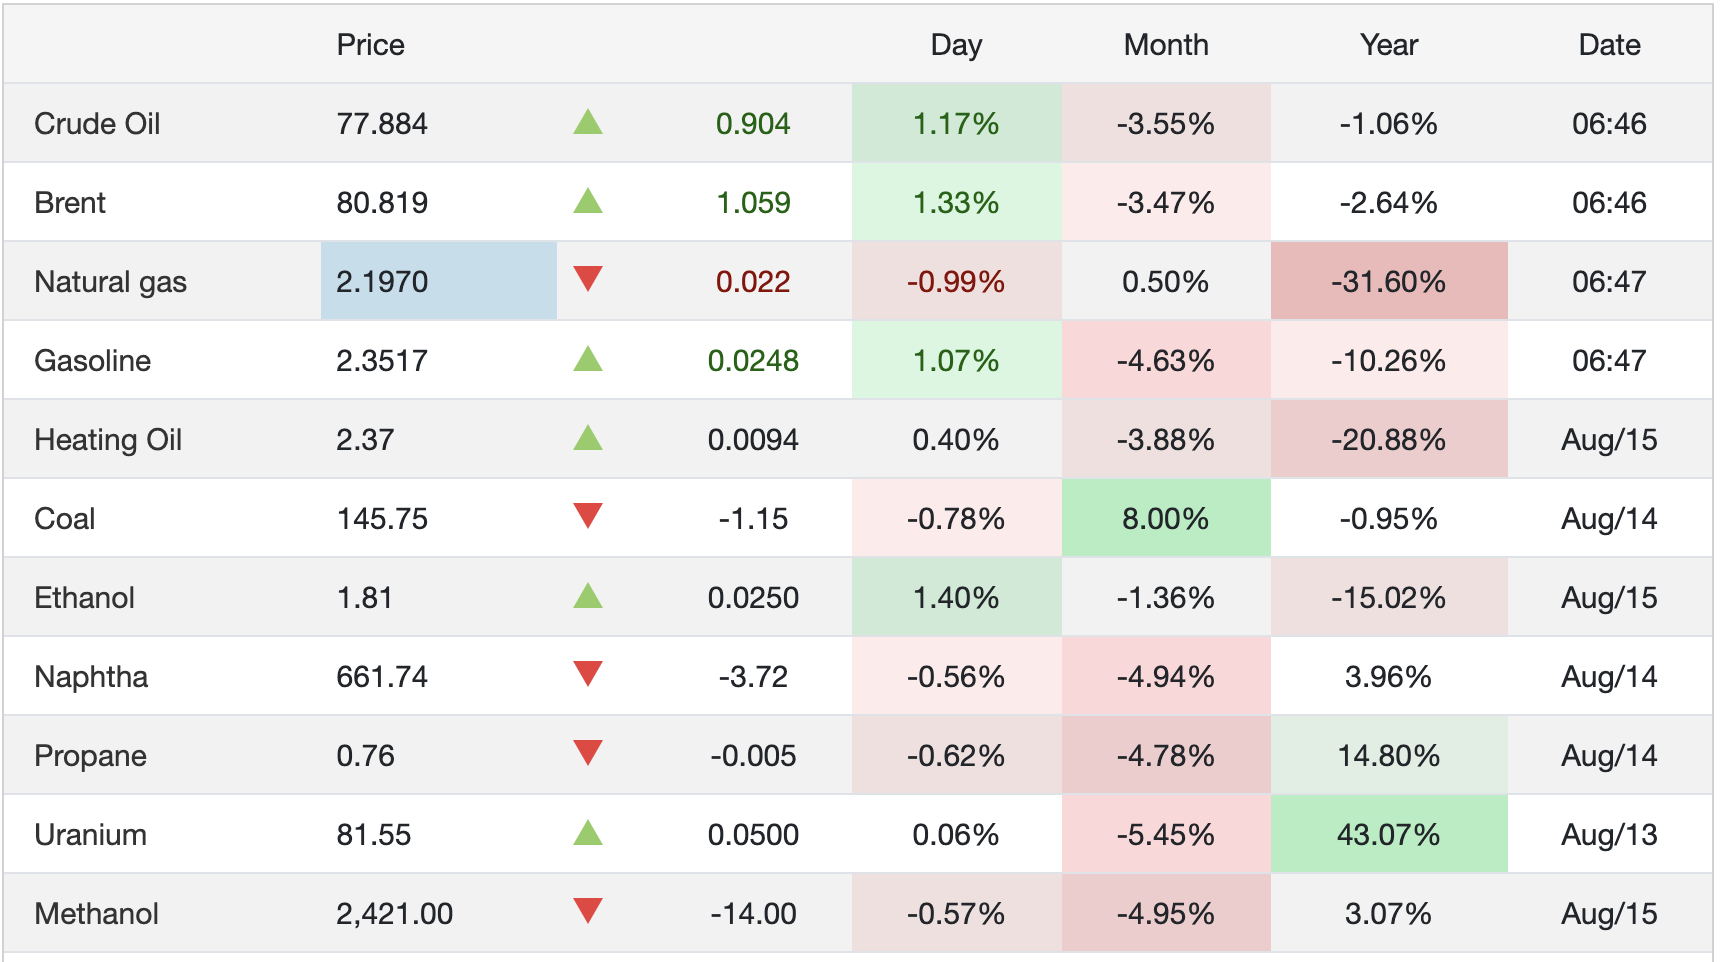The width and height of the screenshot is (1720, 962).
Task: Click the red down arrow in the Propane row
Action: (588, 753)
